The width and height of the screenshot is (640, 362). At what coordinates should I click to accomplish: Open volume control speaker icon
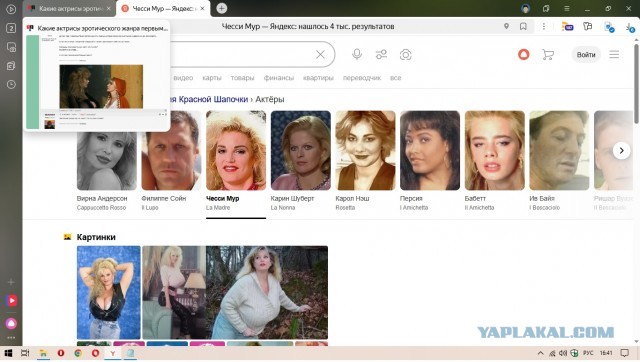pyautogui.click(x=563, y=353)
